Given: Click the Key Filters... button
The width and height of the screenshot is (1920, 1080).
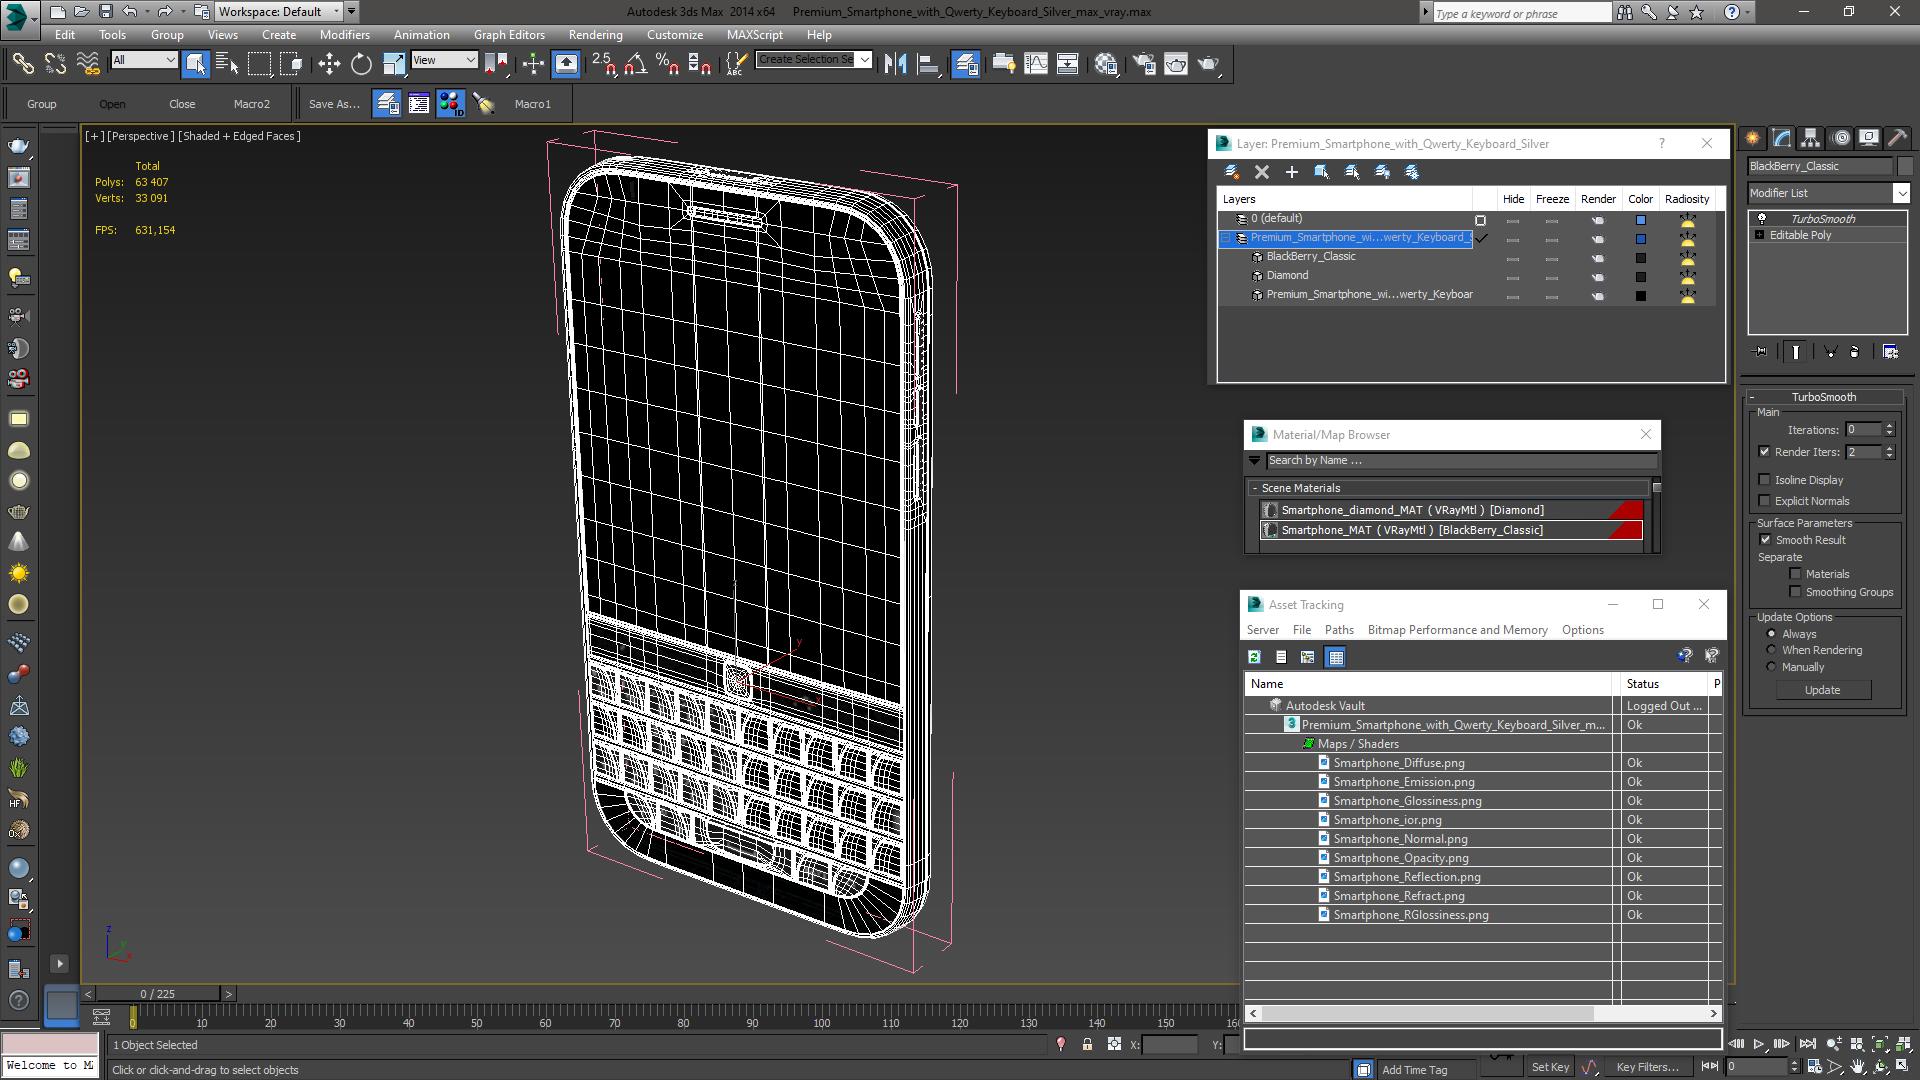Looking at the screenshot, I should coord(1647,1067).
